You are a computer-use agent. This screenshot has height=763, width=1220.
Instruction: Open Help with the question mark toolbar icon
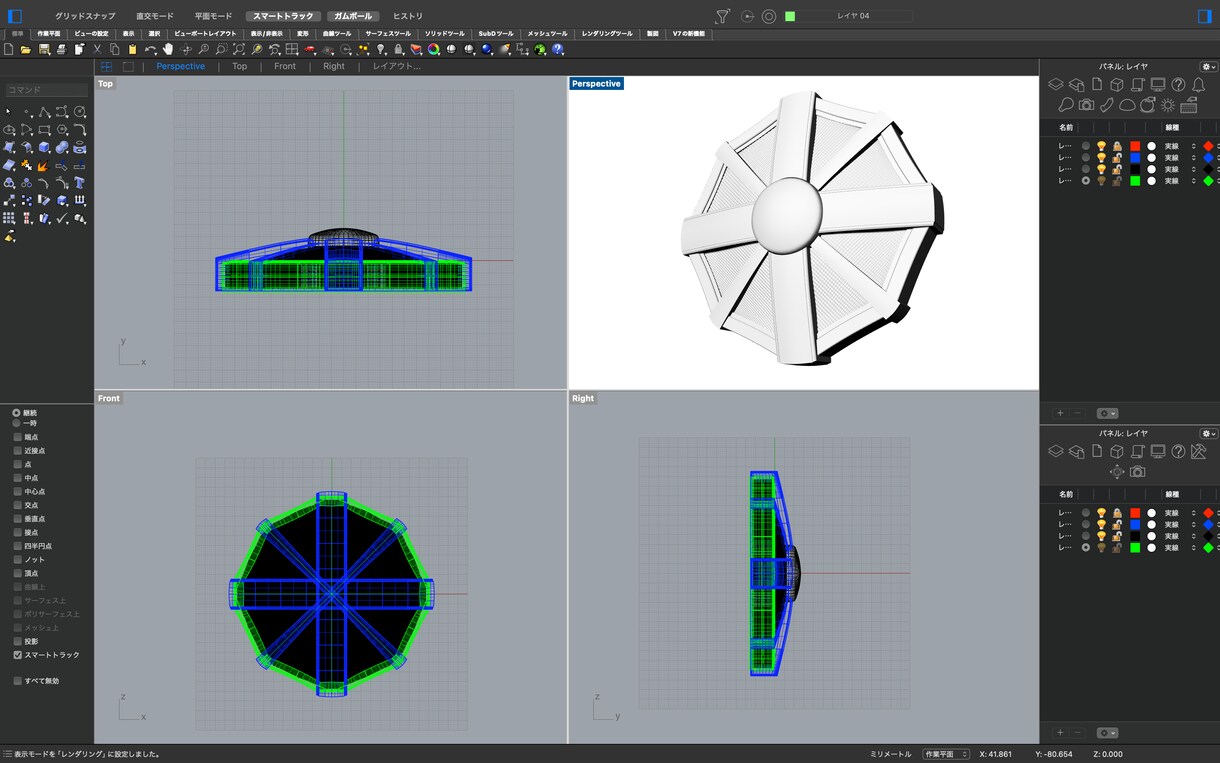point(557,49)
